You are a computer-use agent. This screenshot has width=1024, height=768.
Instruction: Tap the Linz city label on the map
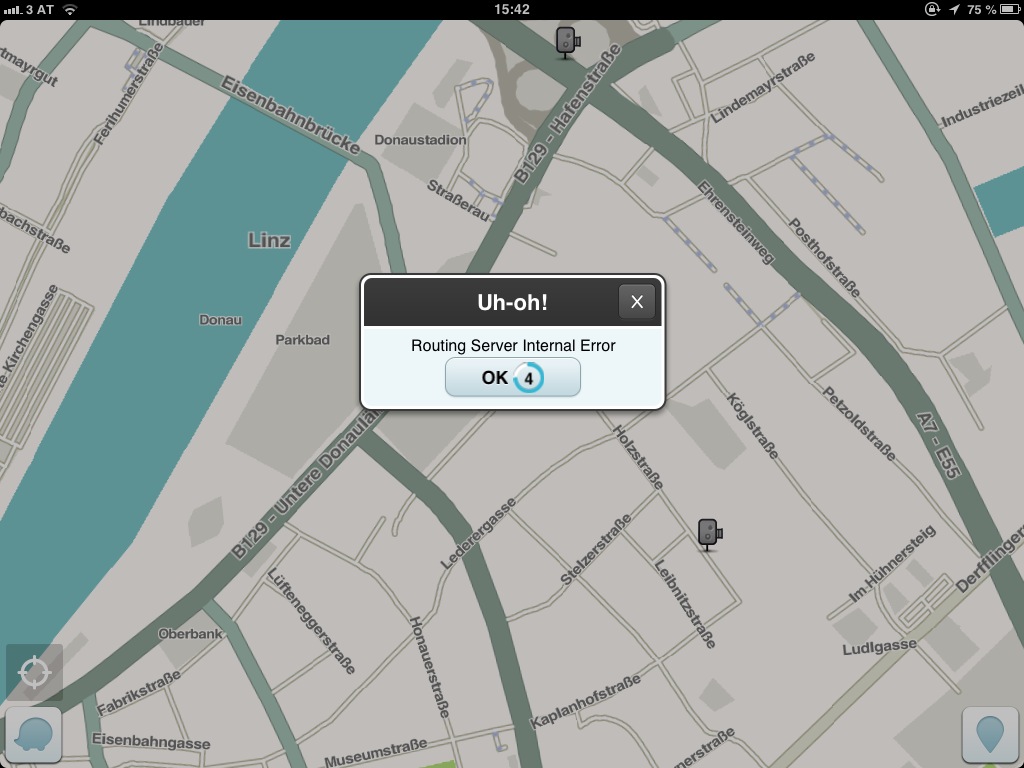(269, 240)
